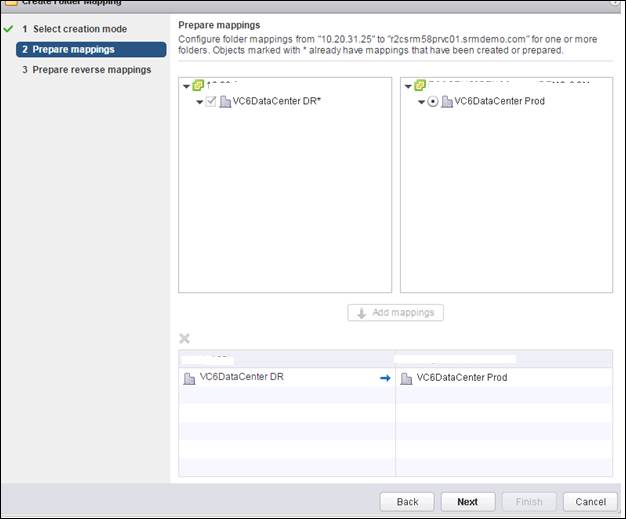Click the Add mappings button

(x=395, y=313)
